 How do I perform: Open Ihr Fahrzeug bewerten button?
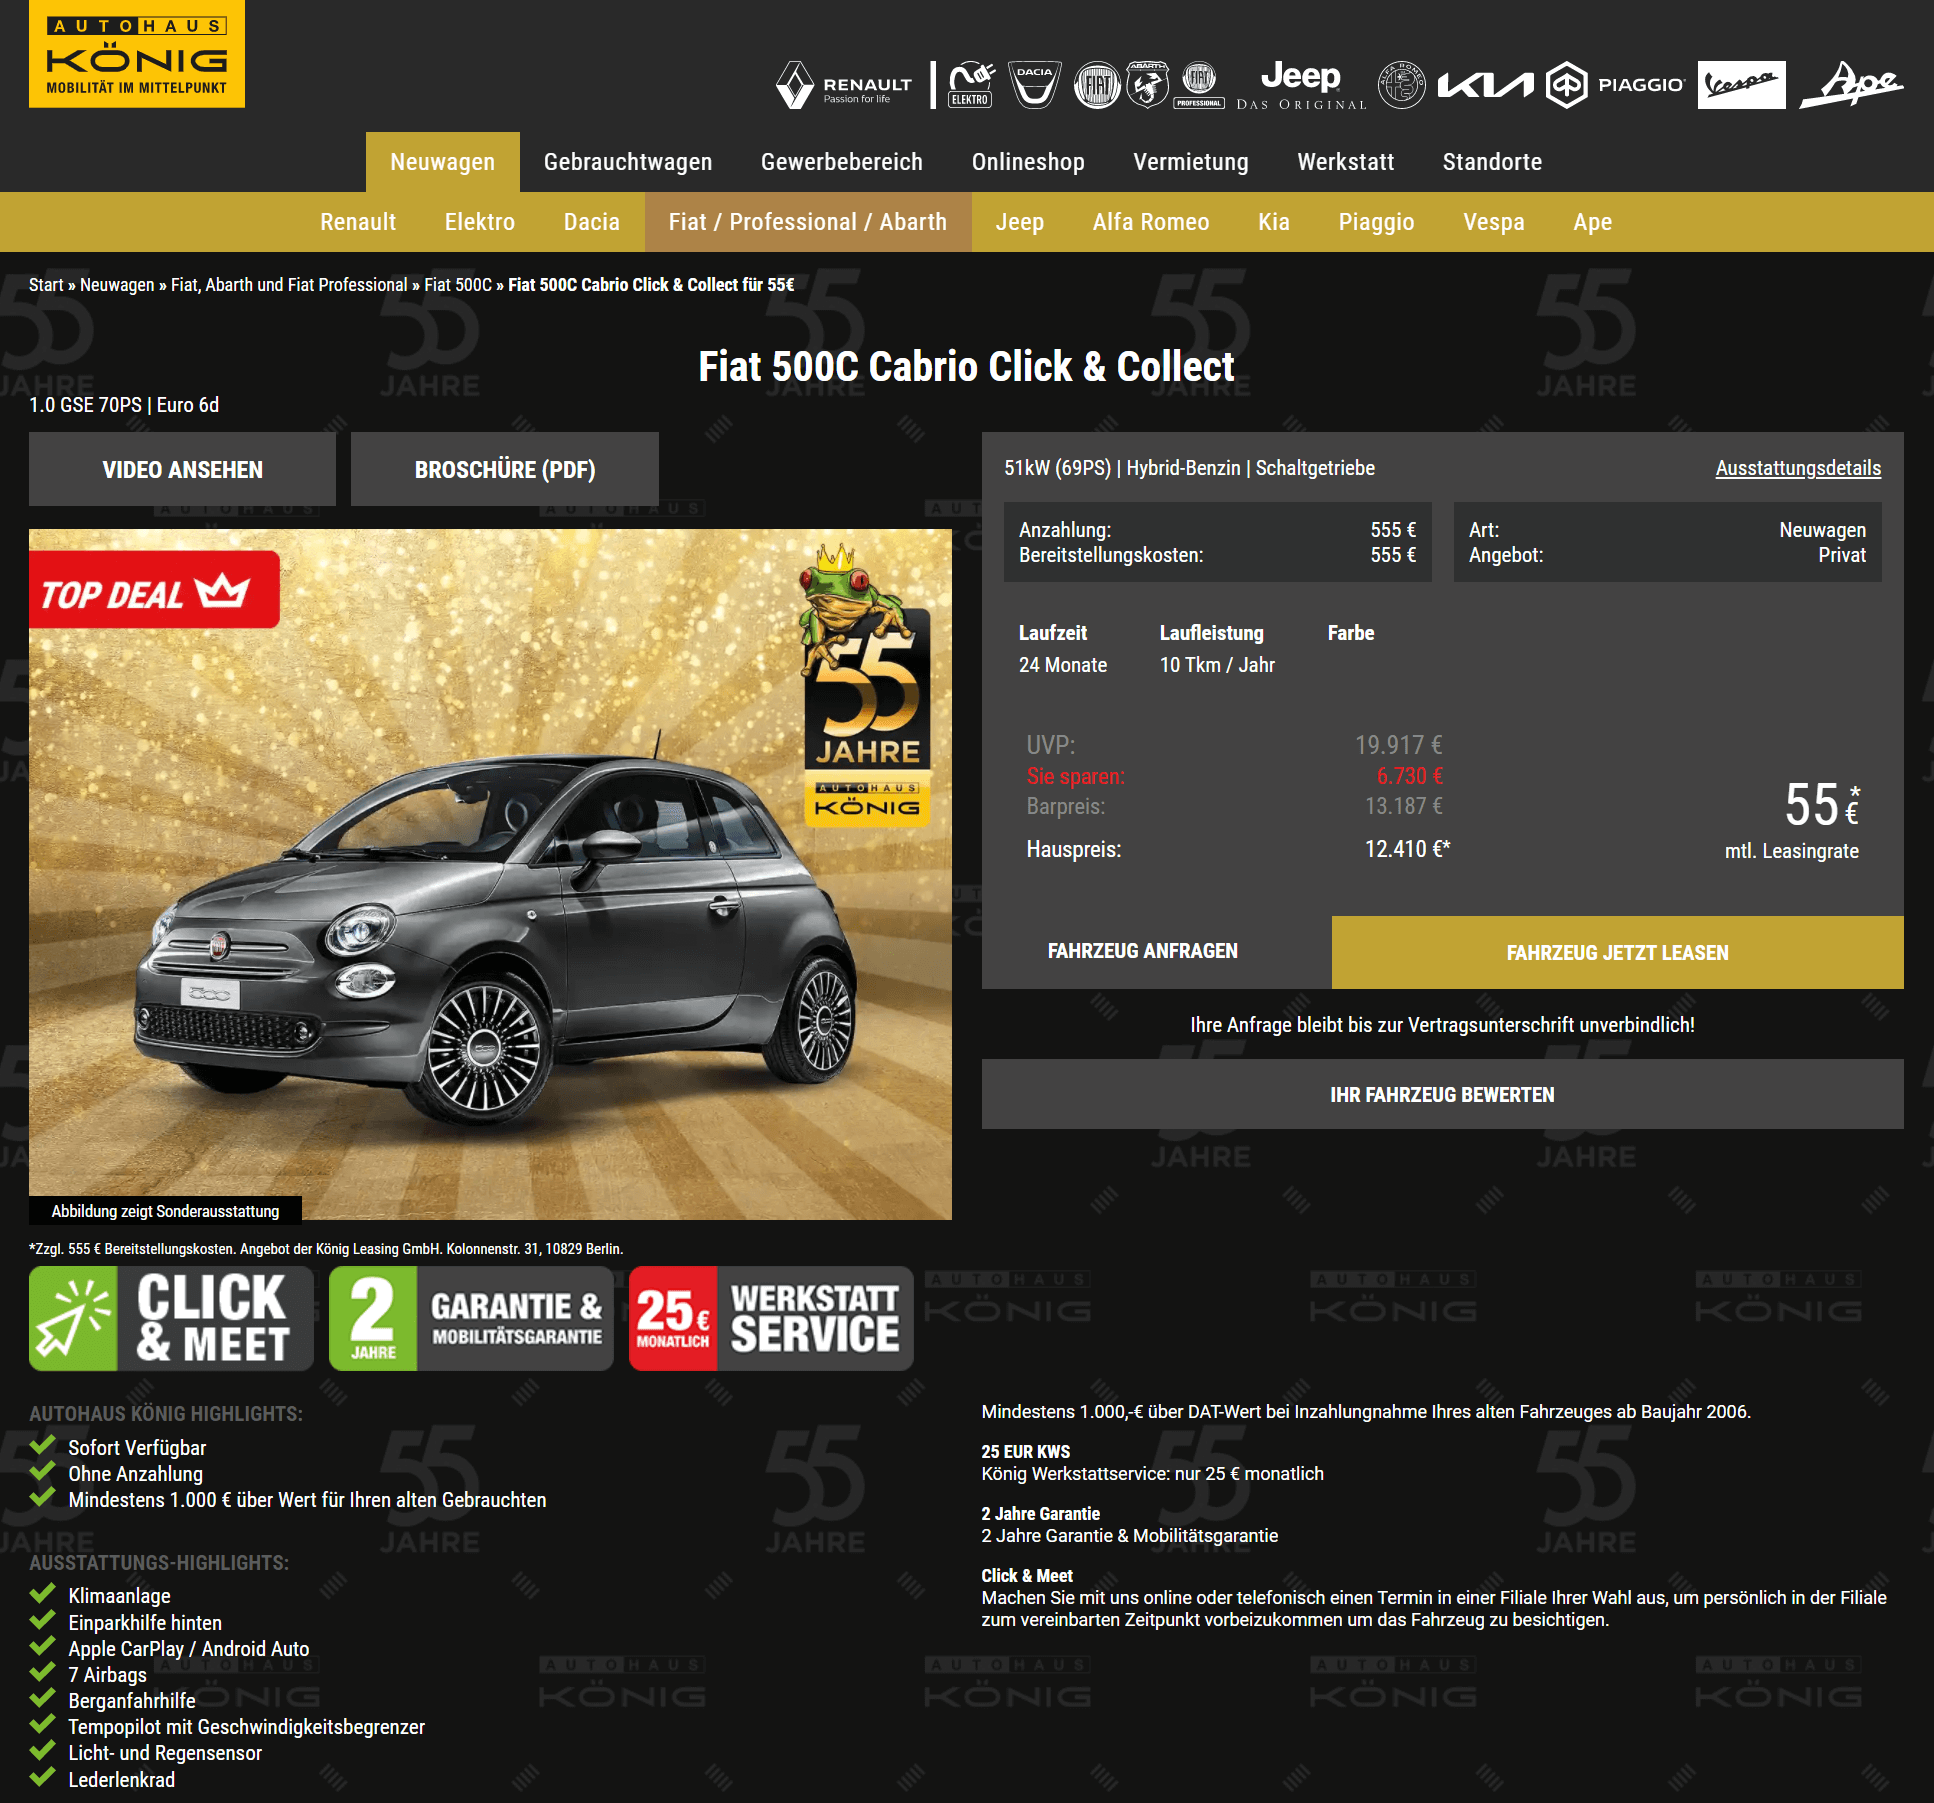point(1443,1095)
